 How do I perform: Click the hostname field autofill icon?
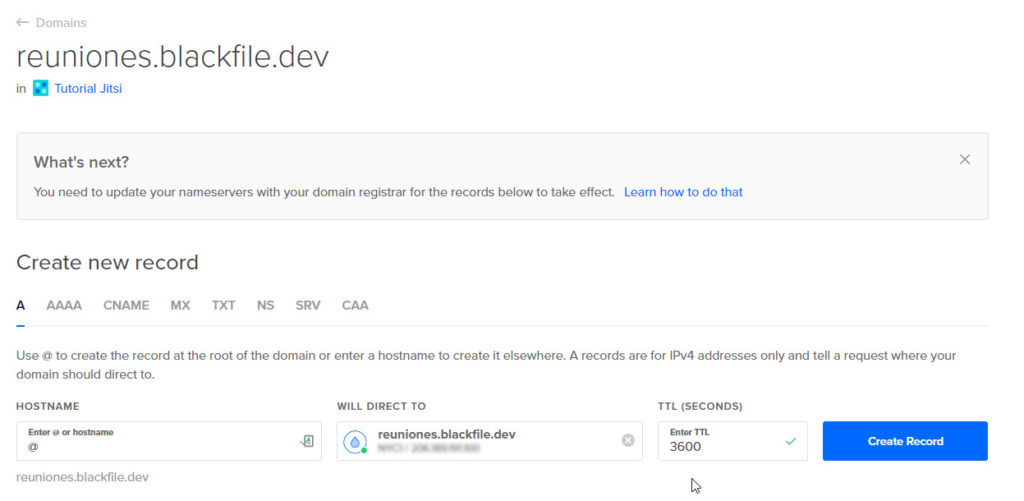coord(307,442)
